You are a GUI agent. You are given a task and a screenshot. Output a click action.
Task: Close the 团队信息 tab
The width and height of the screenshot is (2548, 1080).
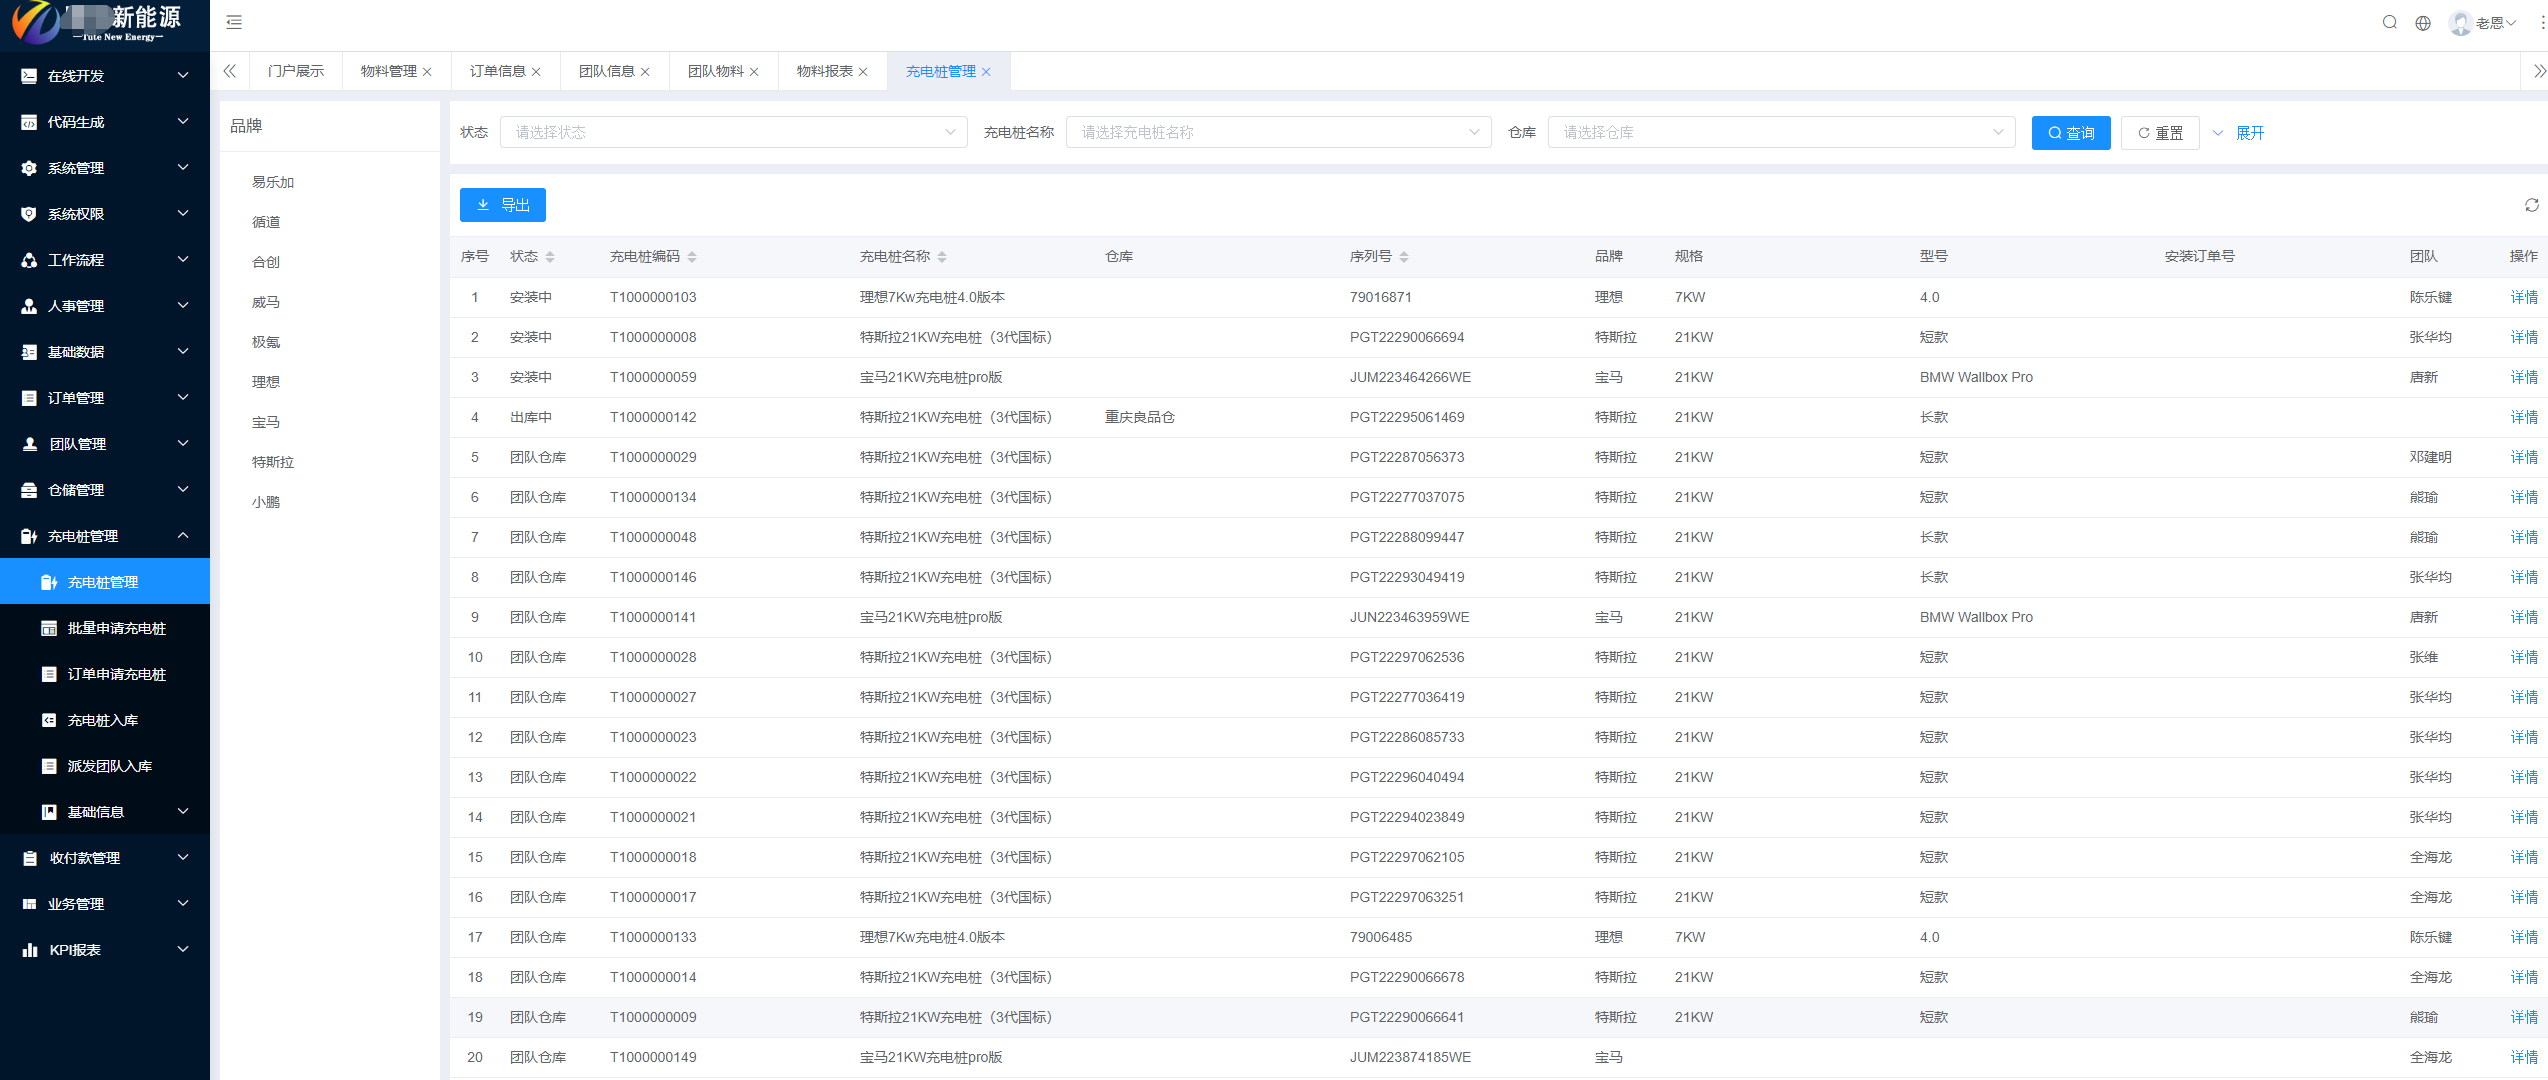pyautogui.click(x=645, y=72)
